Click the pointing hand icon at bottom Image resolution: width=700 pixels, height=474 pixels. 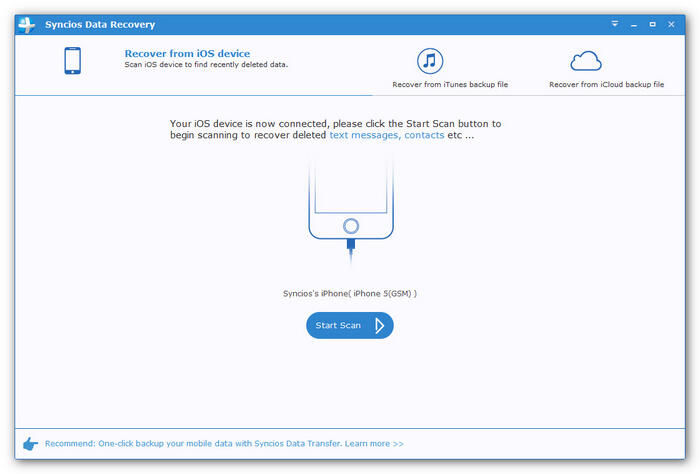[30, 443]
